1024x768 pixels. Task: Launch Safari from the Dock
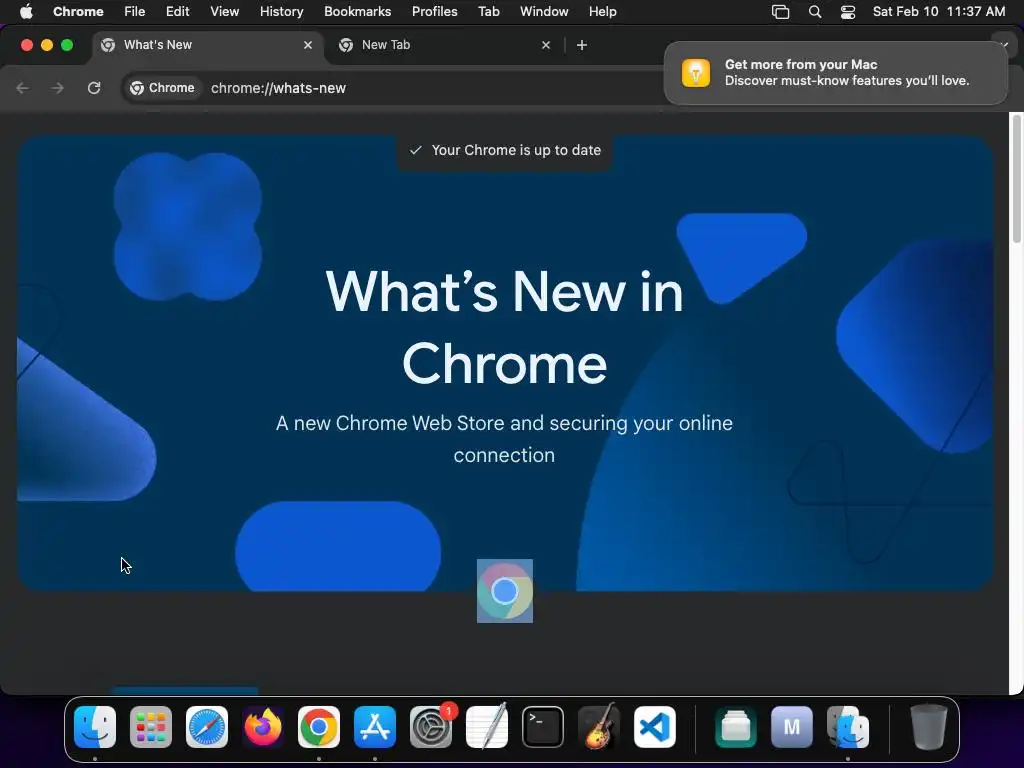click(x=207, y=727)
